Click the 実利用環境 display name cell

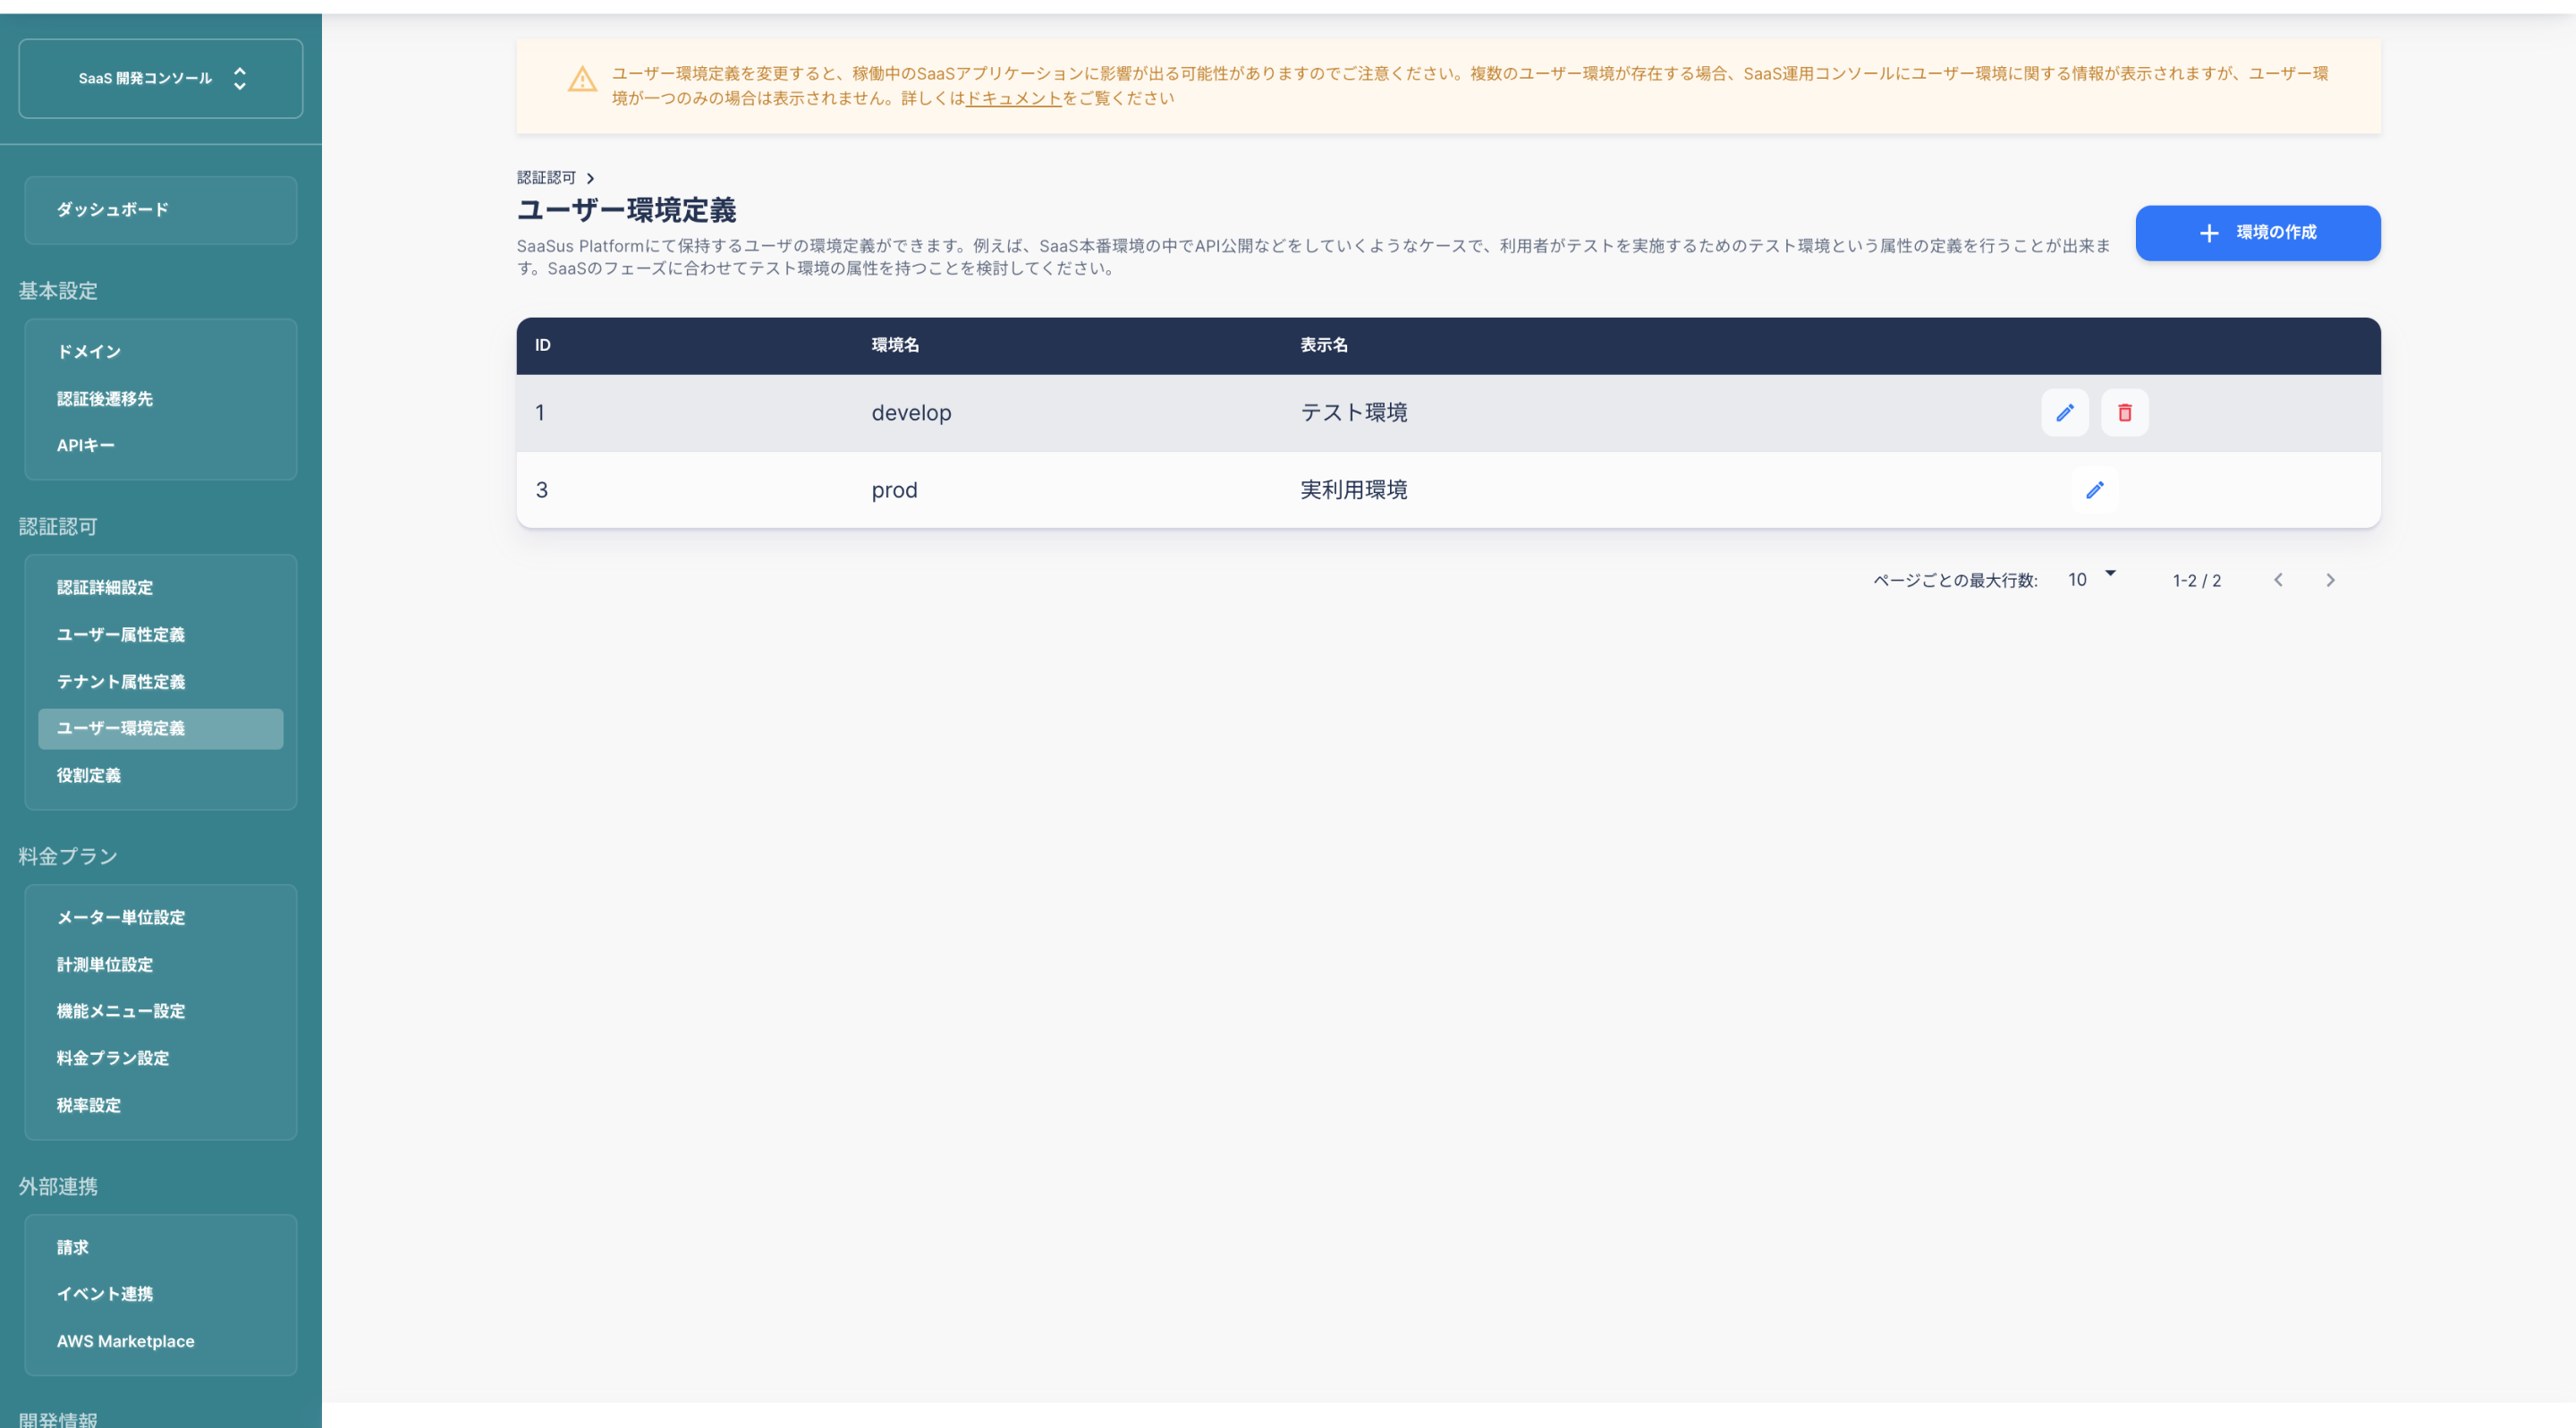(x=1354, y=490)
